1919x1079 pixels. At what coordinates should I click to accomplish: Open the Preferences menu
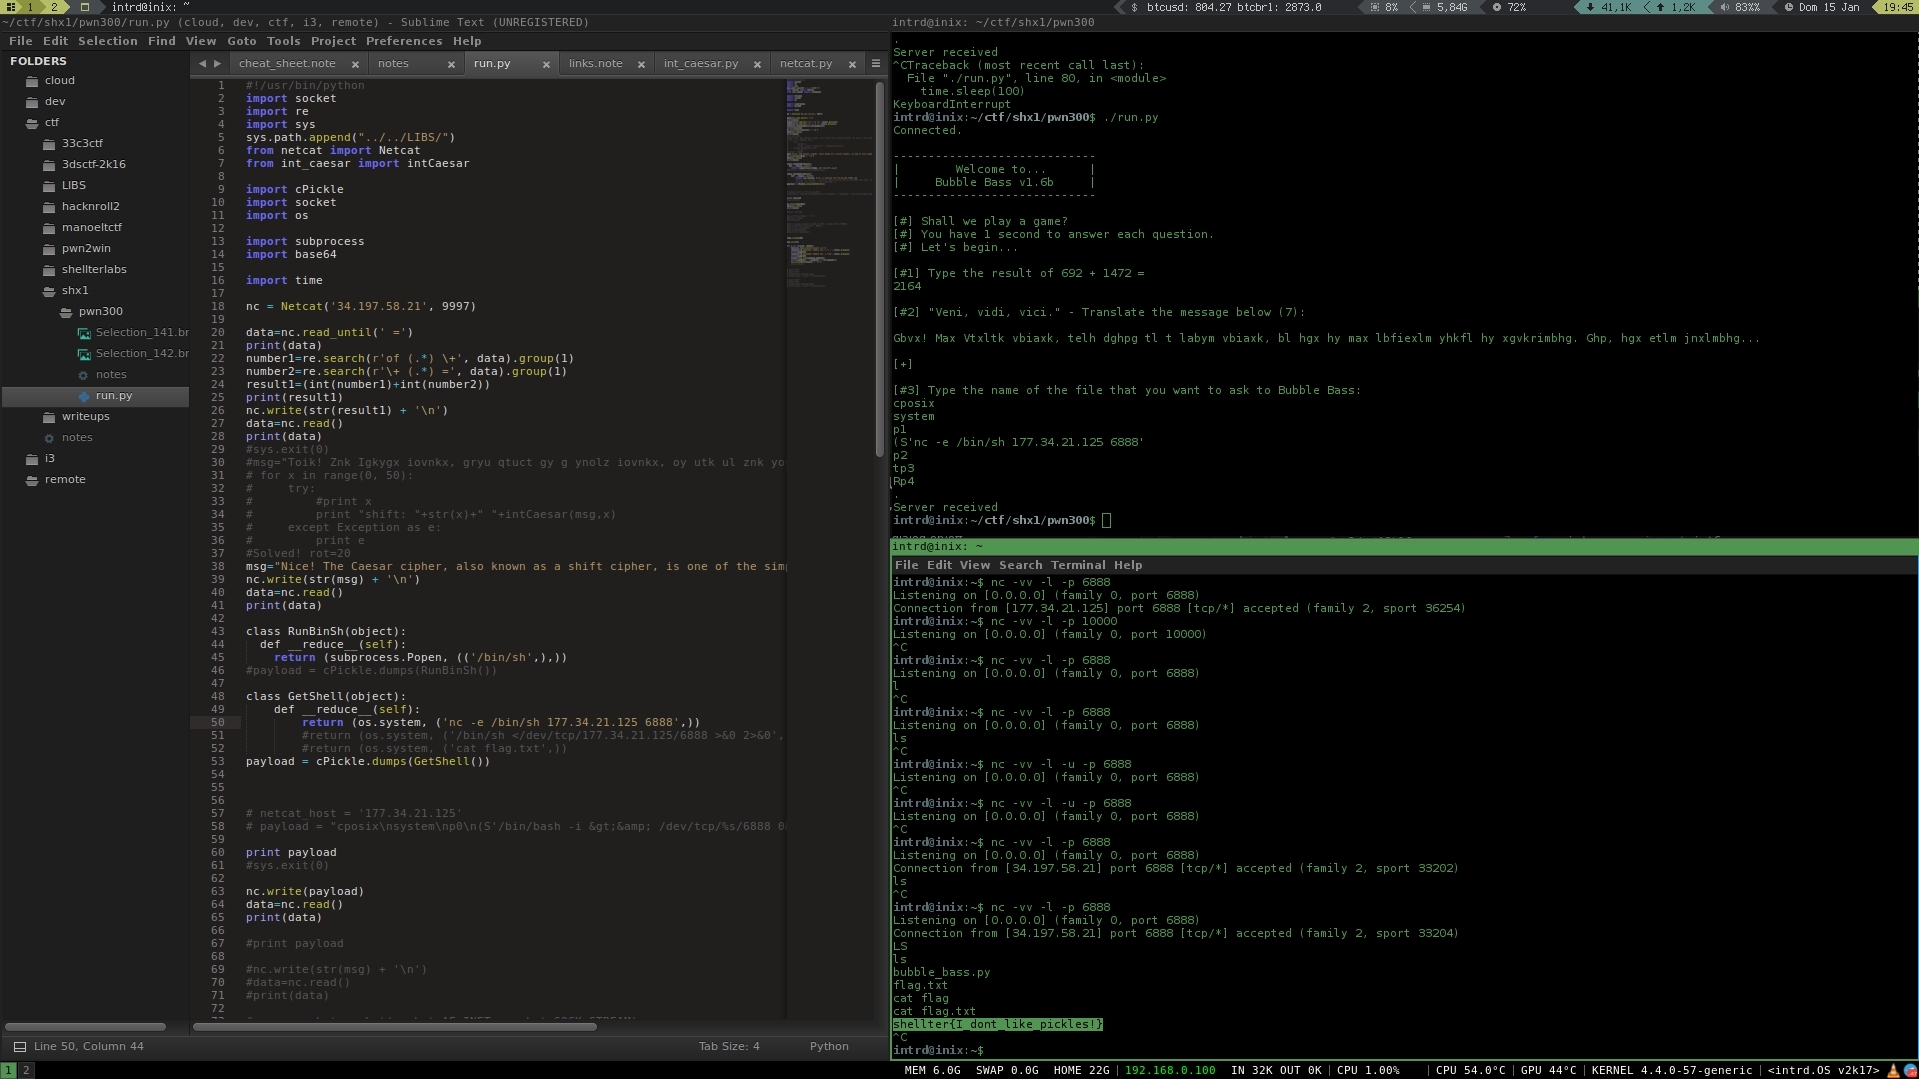pos(404,41)
